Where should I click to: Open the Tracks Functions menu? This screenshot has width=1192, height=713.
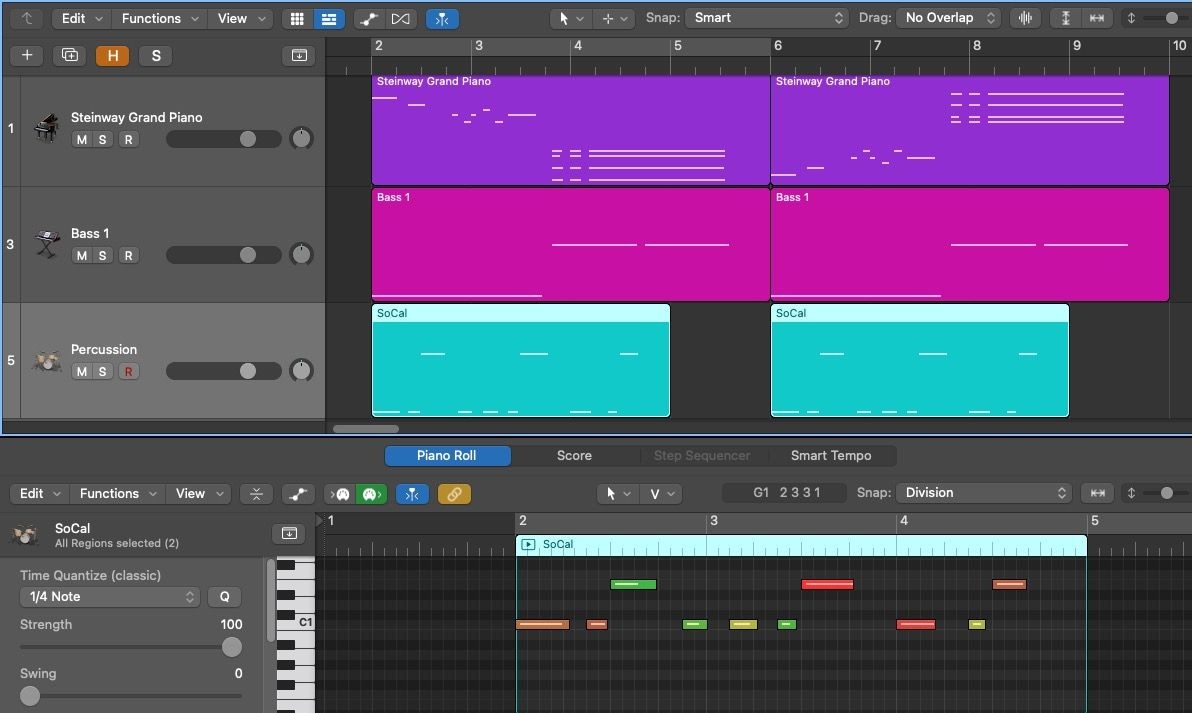tap(160, 18)
